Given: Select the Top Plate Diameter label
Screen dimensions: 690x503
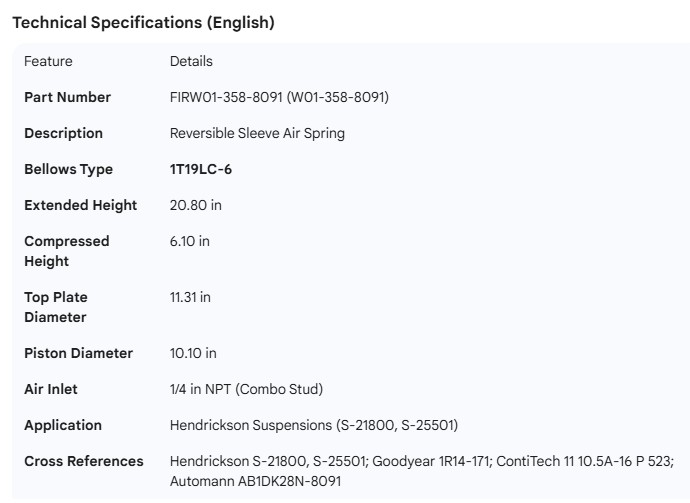Looking at the screenshot, I should [x=56, y=307].
